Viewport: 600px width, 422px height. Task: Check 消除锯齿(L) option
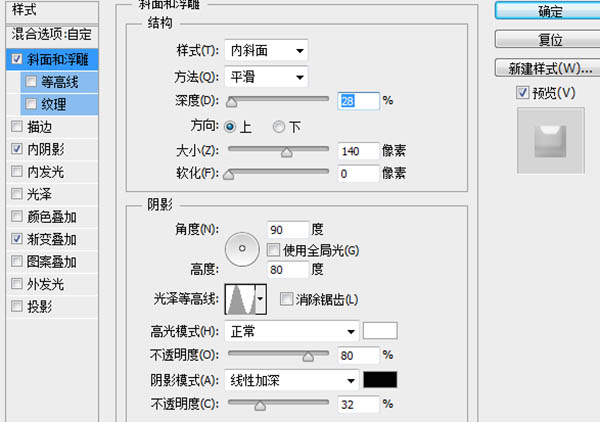point(286,299)
